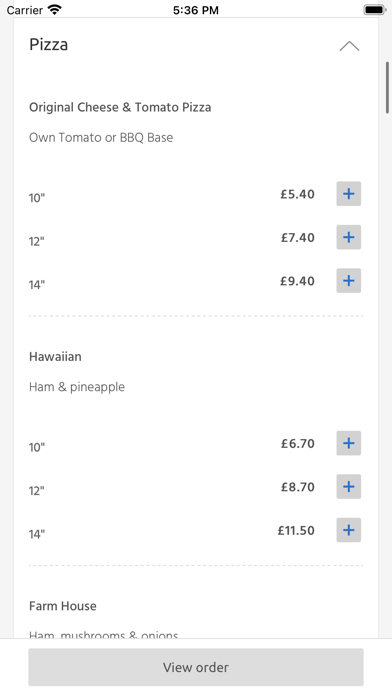
Task: Add 10" Hawaiian pizza for £6.70
Action: [x=348, y=443]
